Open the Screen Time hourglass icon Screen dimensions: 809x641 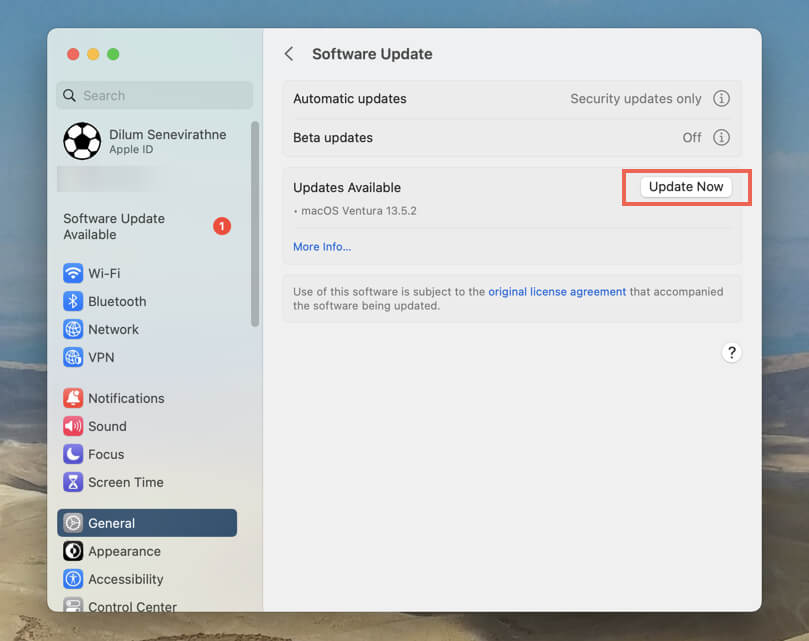[x=73, y=482]
